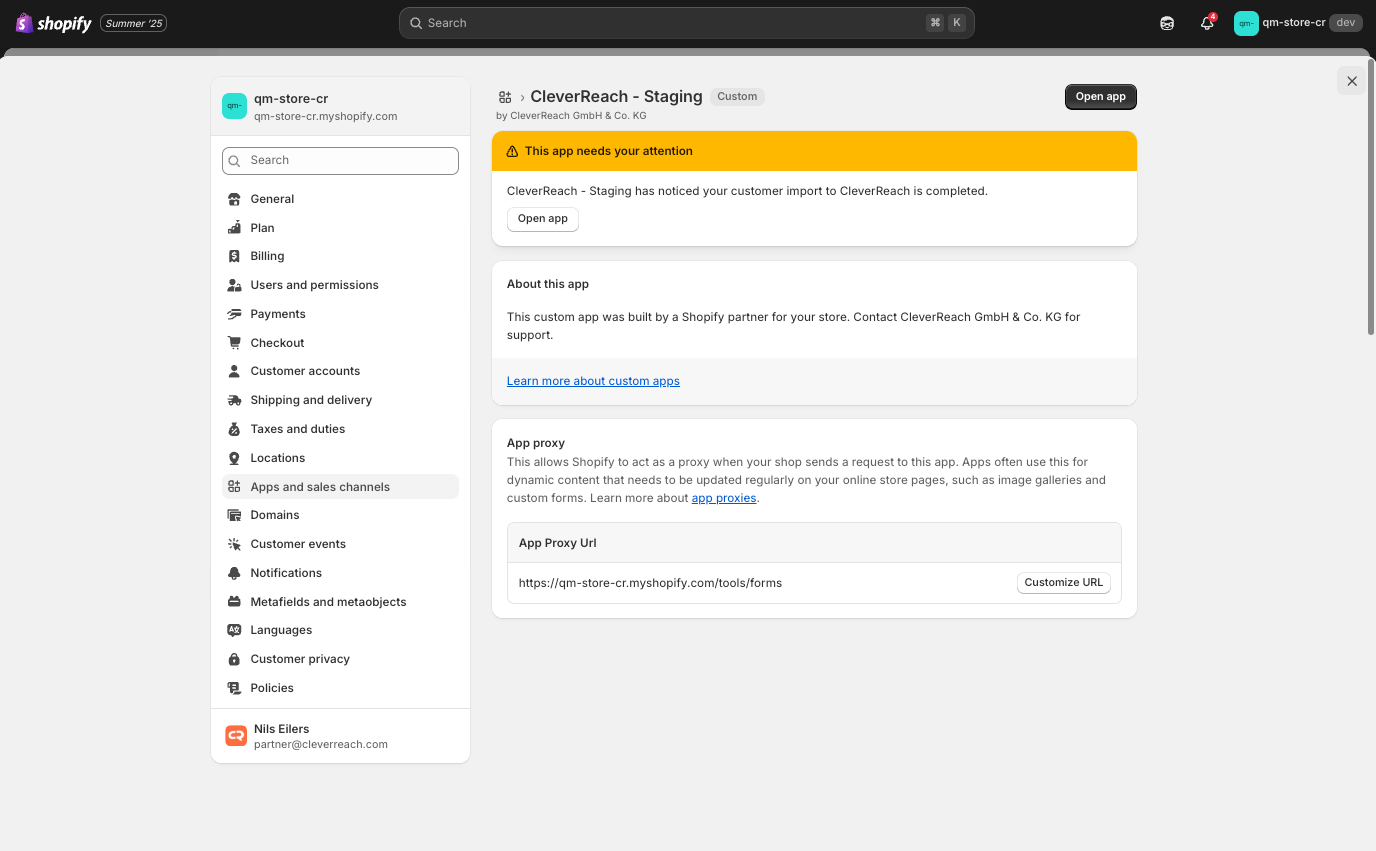The image size is (1376, 851).
Task: Close the settings panel with X
Action: pos(1352,81)
